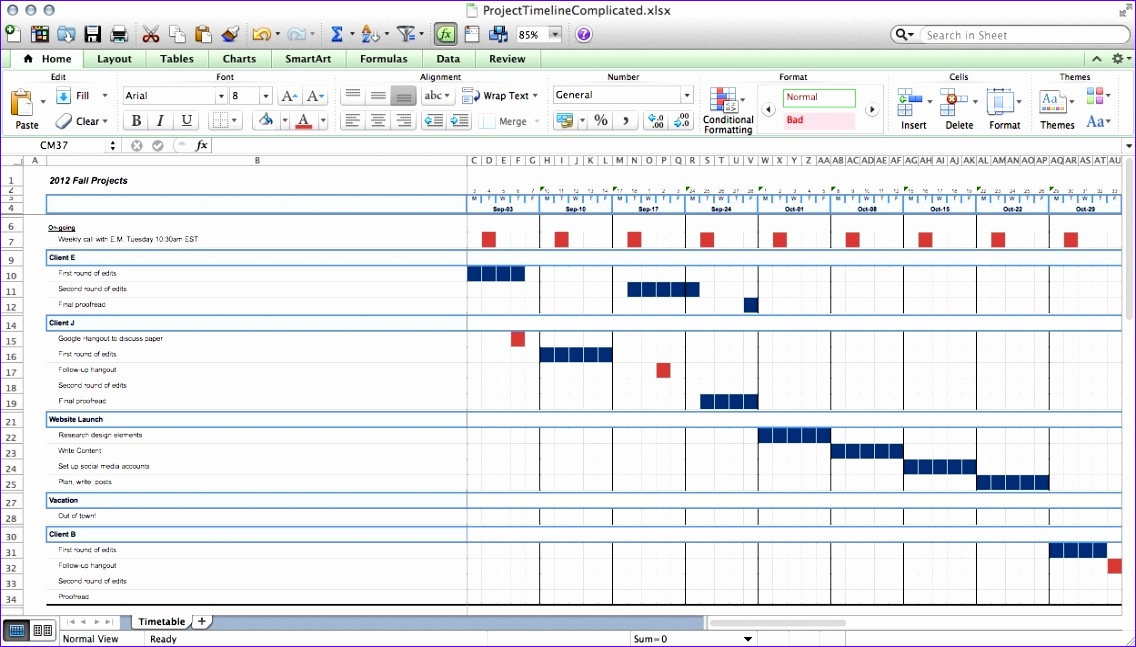Add a new sheet with the plus button
The height and width of the screenshot is (647, 1136).
coord(200,621)
